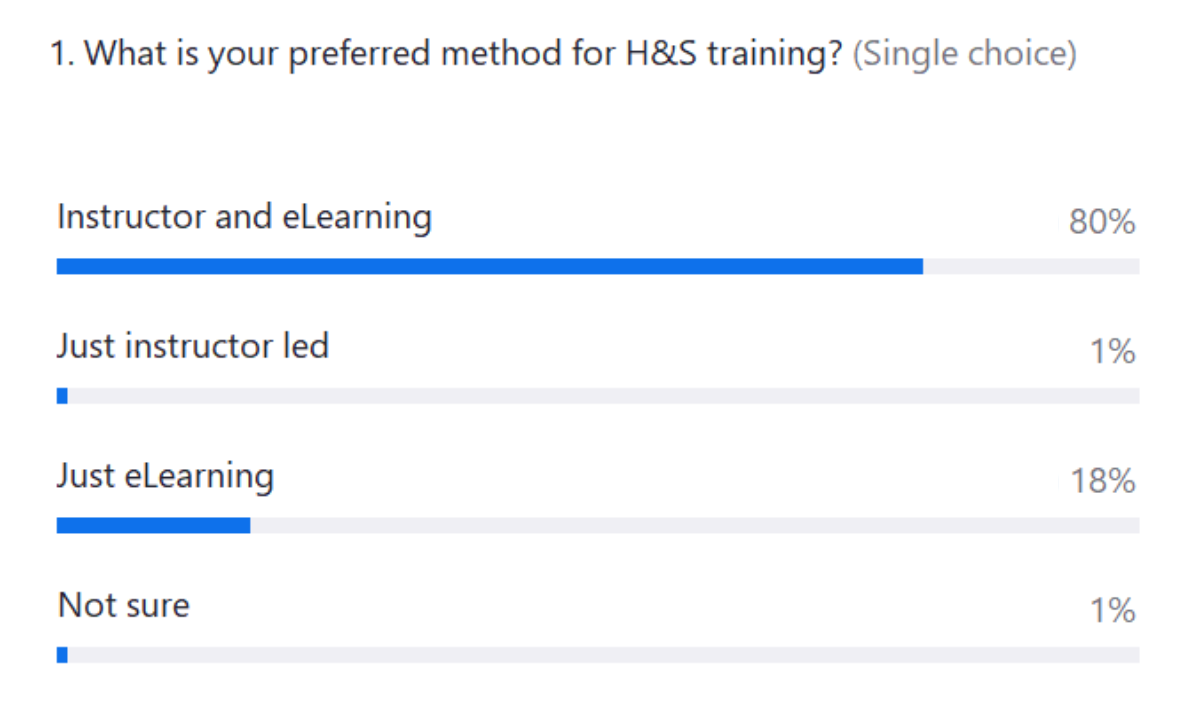This screenshot has height=712, width=1200.
Task: Click the word 'training?' in the question
Action: click(774, 54)
